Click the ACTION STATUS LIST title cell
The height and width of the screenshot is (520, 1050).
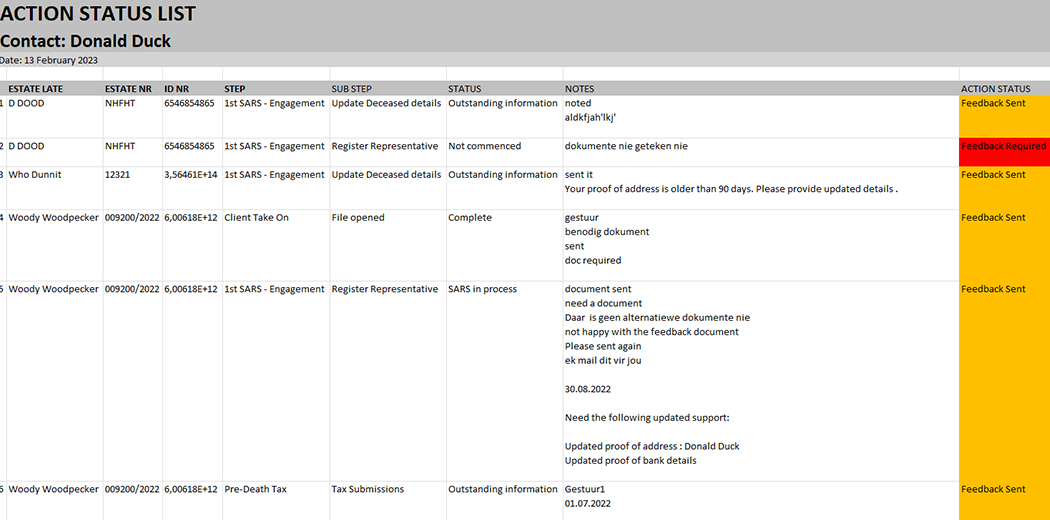[98, 14]
